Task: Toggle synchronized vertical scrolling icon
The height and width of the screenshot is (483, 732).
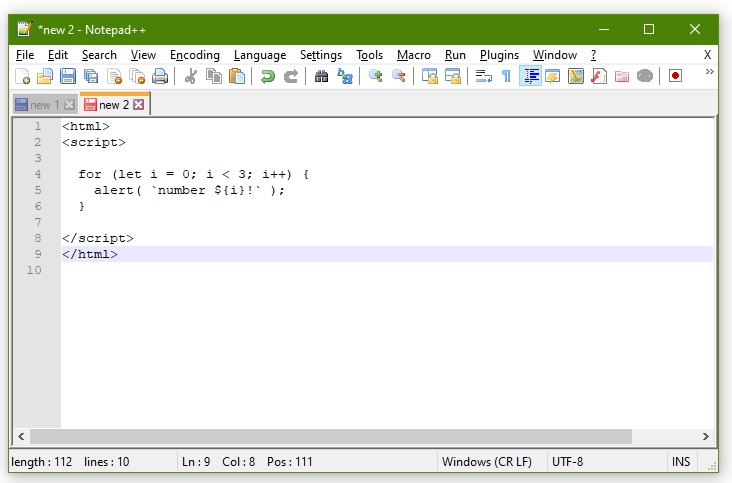Action: pyautogui.click(x=429, y=76)
